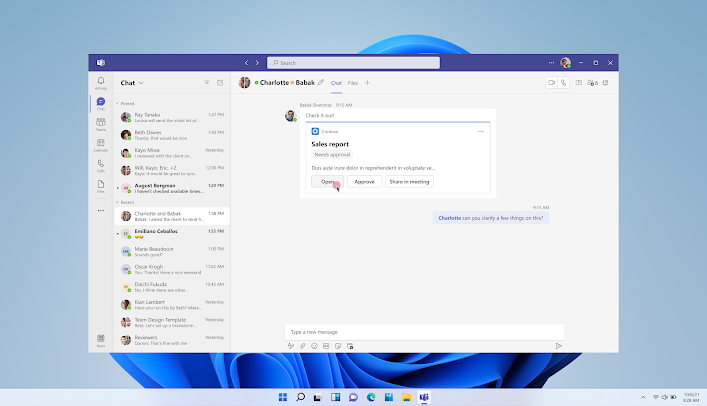Open the profile avatar in title bar
Image resolution: width=707 pixels, height=406 pixels.
(565, 63)
